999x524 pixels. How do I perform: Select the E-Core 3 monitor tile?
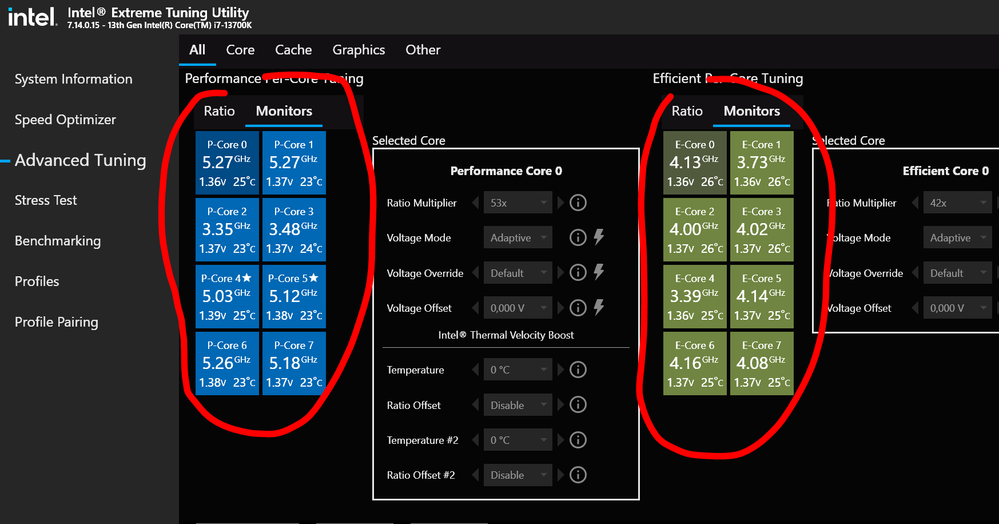coord(762,229)
